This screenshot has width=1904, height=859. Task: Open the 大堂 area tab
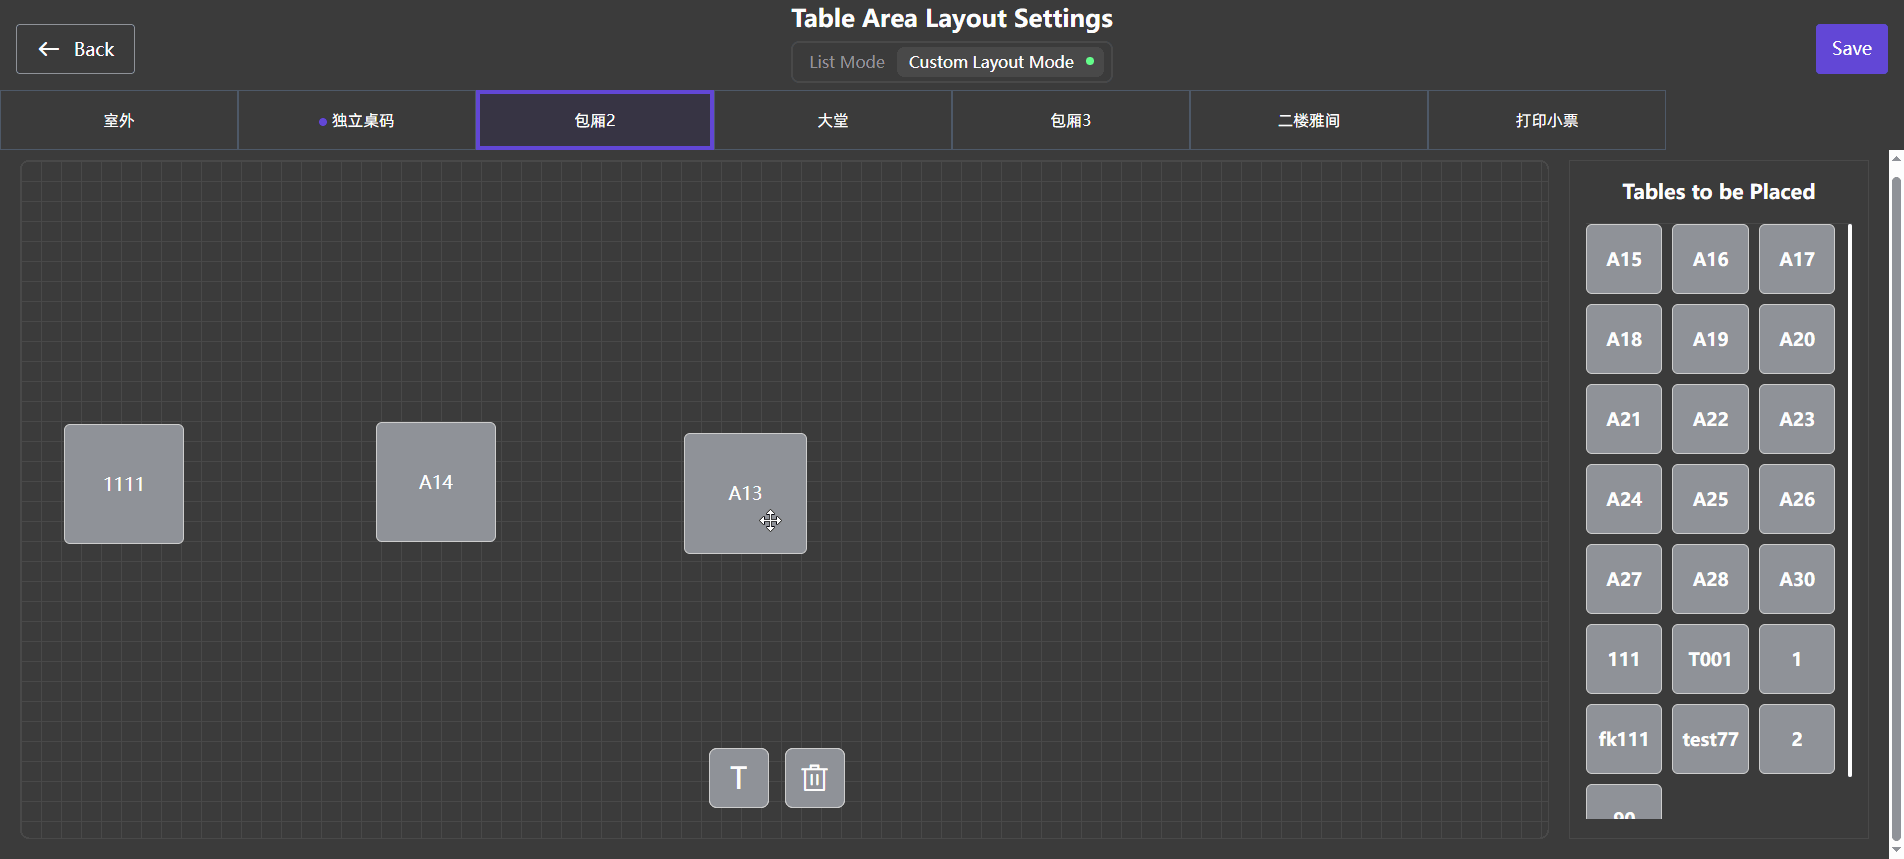click(x=833, y=120)
